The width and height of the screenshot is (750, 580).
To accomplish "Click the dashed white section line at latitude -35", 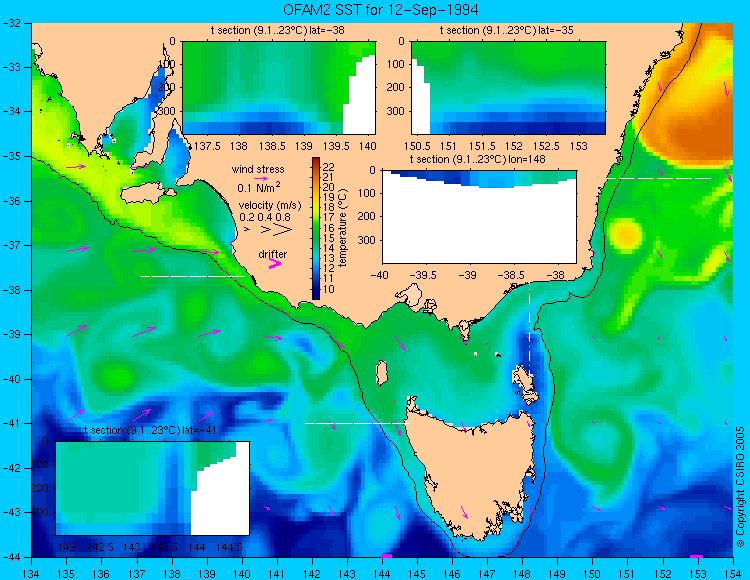I will [x=659, y=178].
